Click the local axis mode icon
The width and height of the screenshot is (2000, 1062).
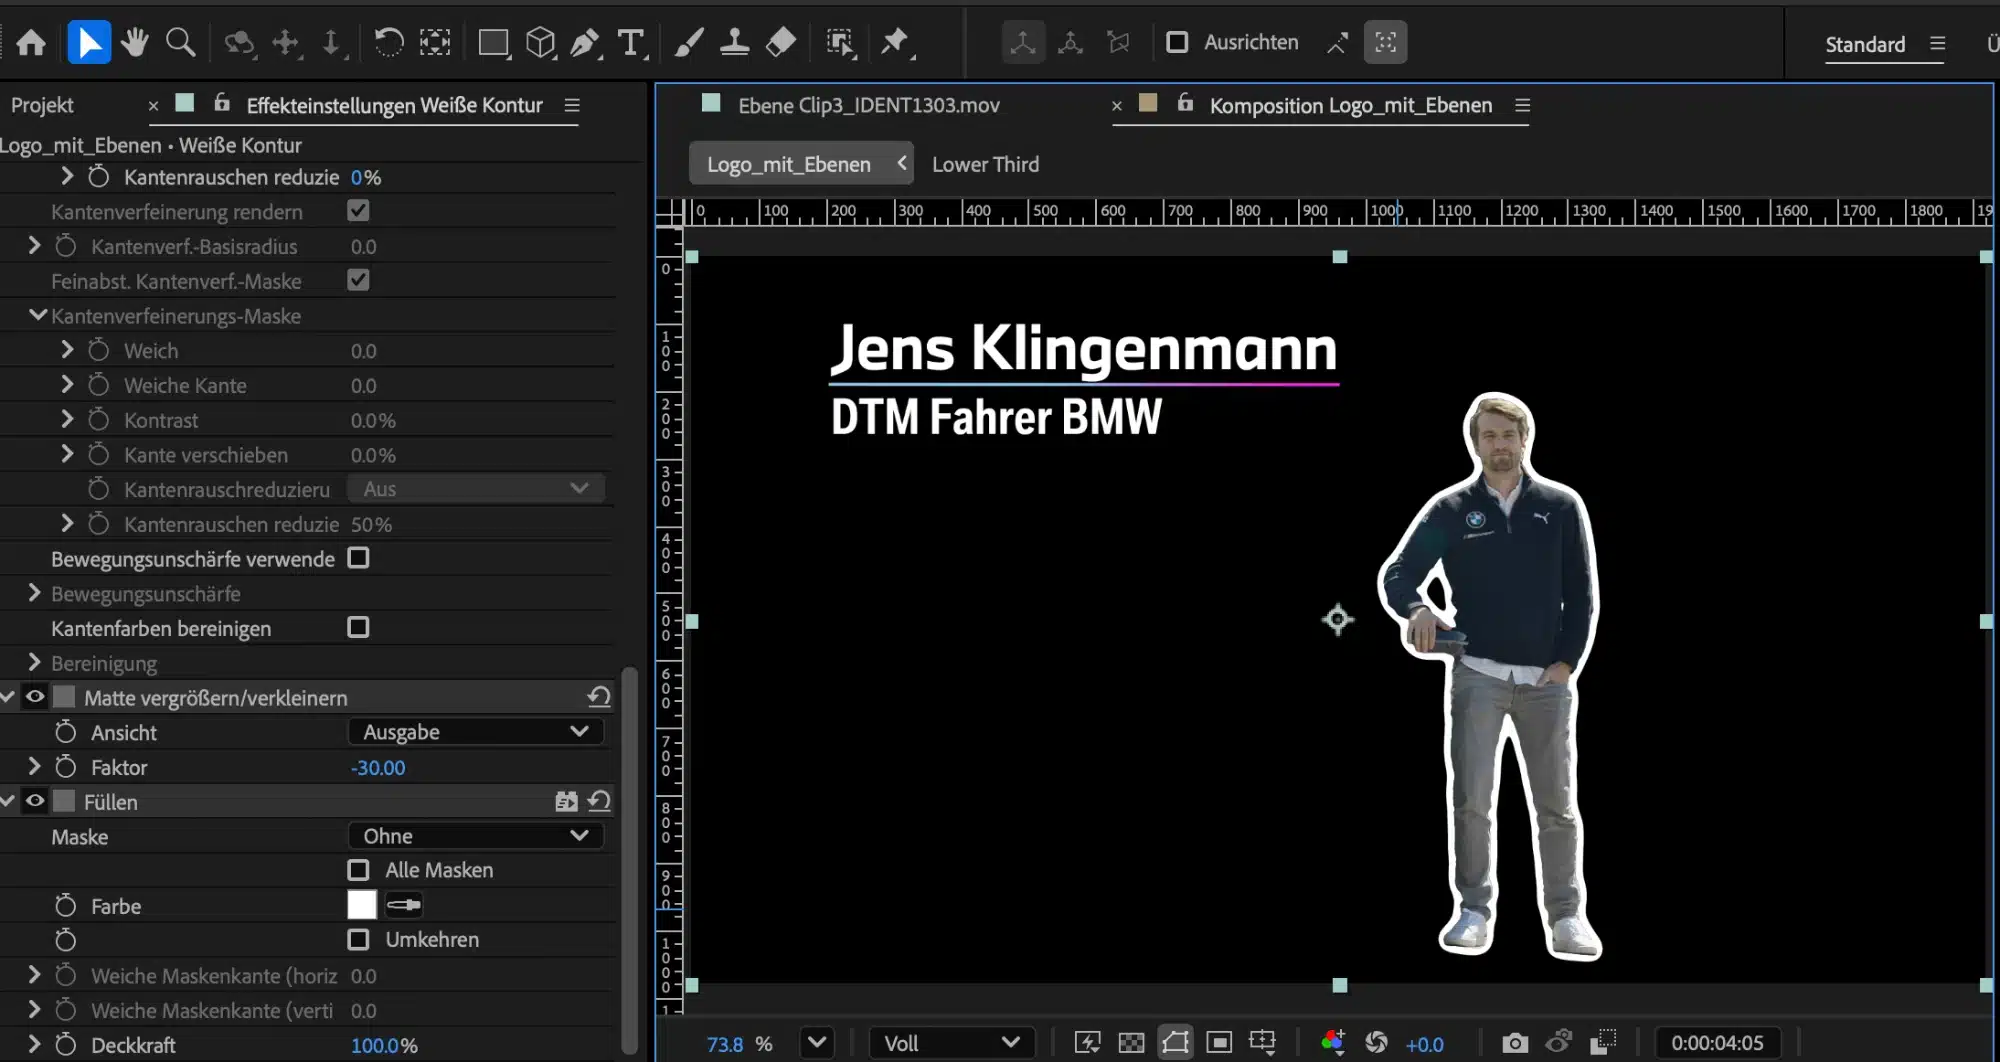pyautogui.click(x=1023, y=42)
